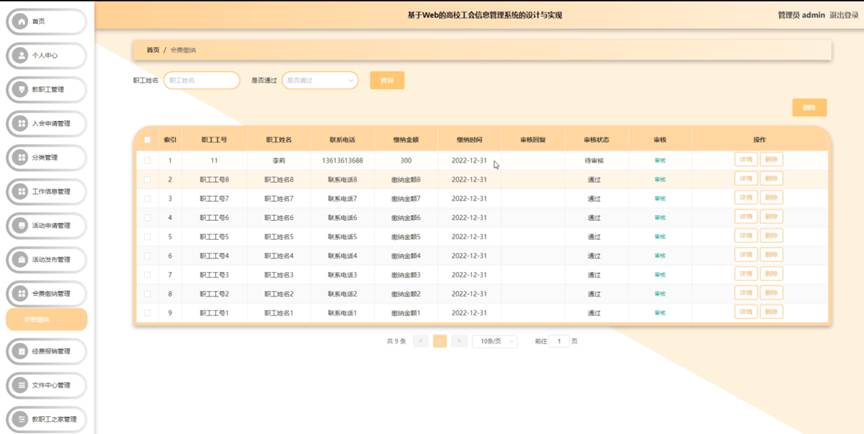Screen dimensions: 864x434
Task: Click the 李莉 name cell
Action: 279,161
